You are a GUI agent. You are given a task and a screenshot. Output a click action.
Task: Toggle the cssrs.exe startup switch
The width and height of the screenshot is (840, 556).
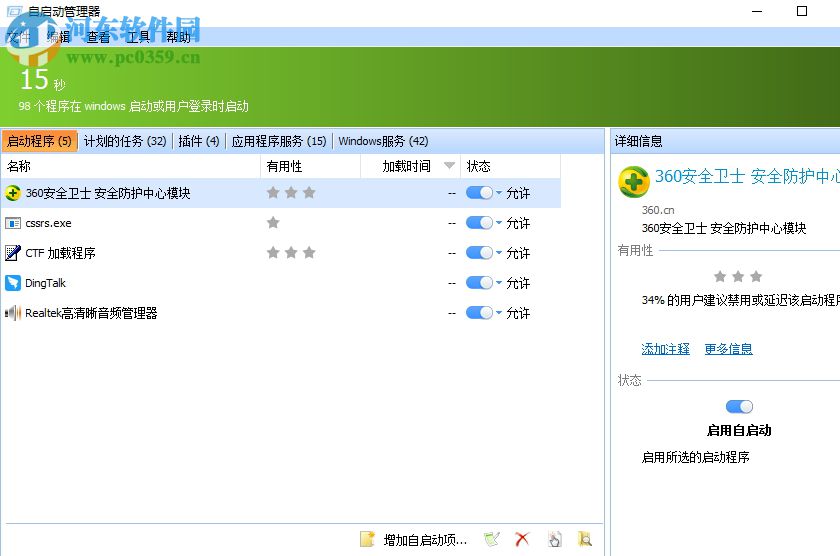tap(479, 223)
